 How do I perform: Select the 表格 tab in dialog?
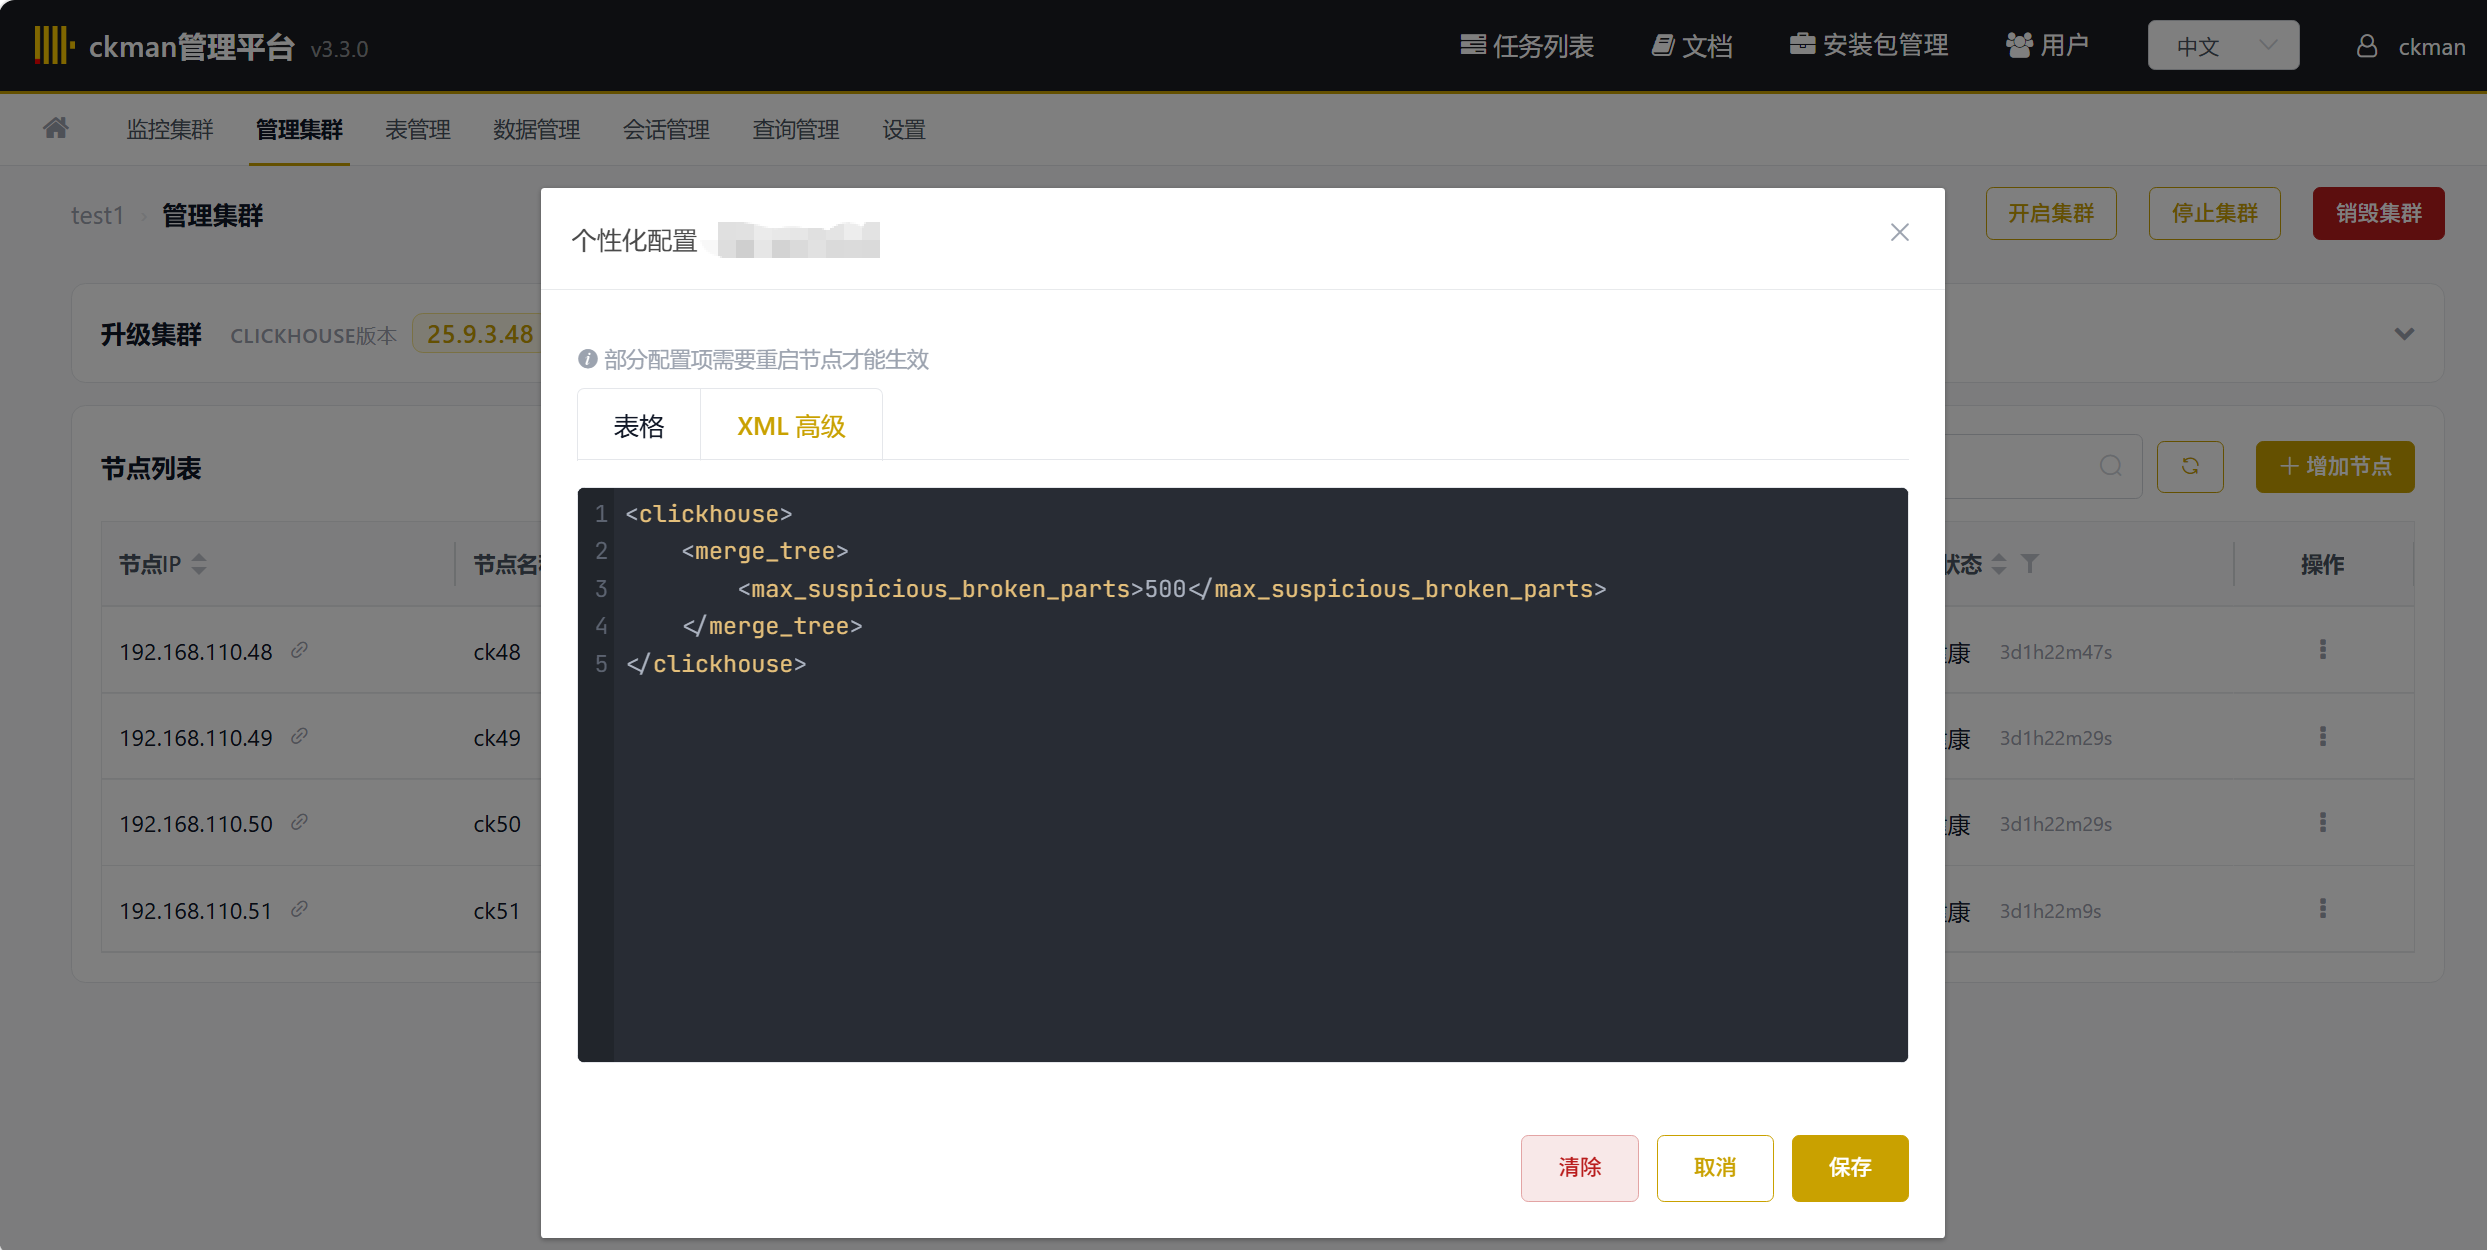[639, 426]
